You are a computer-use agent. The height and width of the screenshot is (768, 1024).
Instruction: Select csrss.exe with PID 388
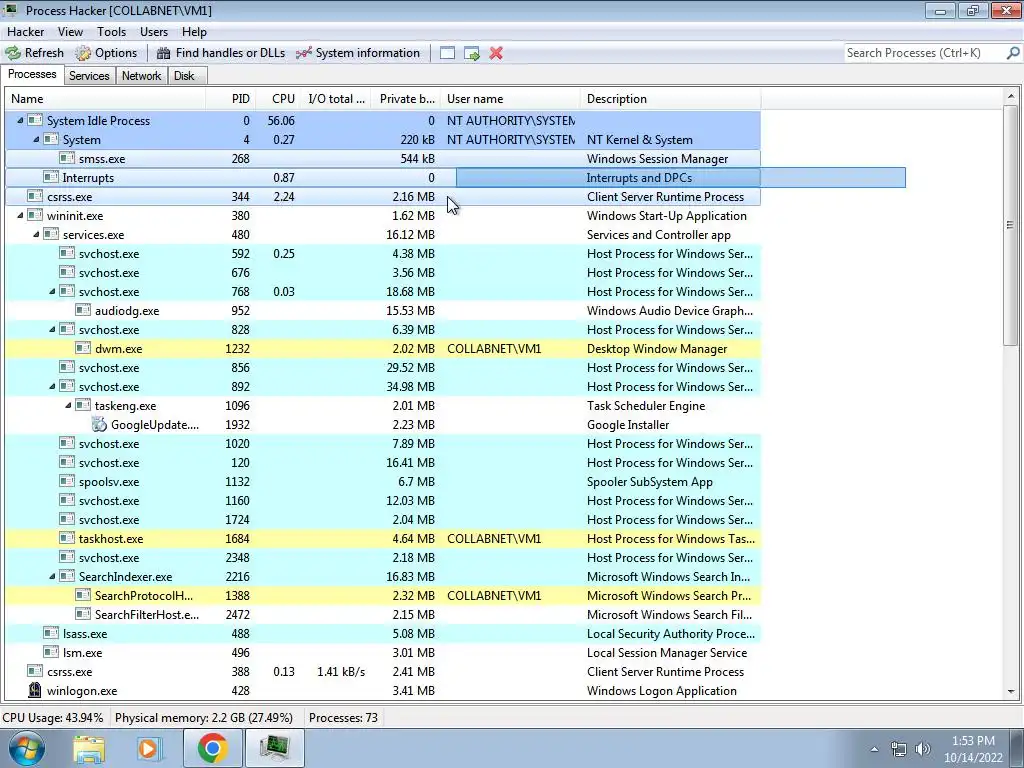(x=383, y=671)
